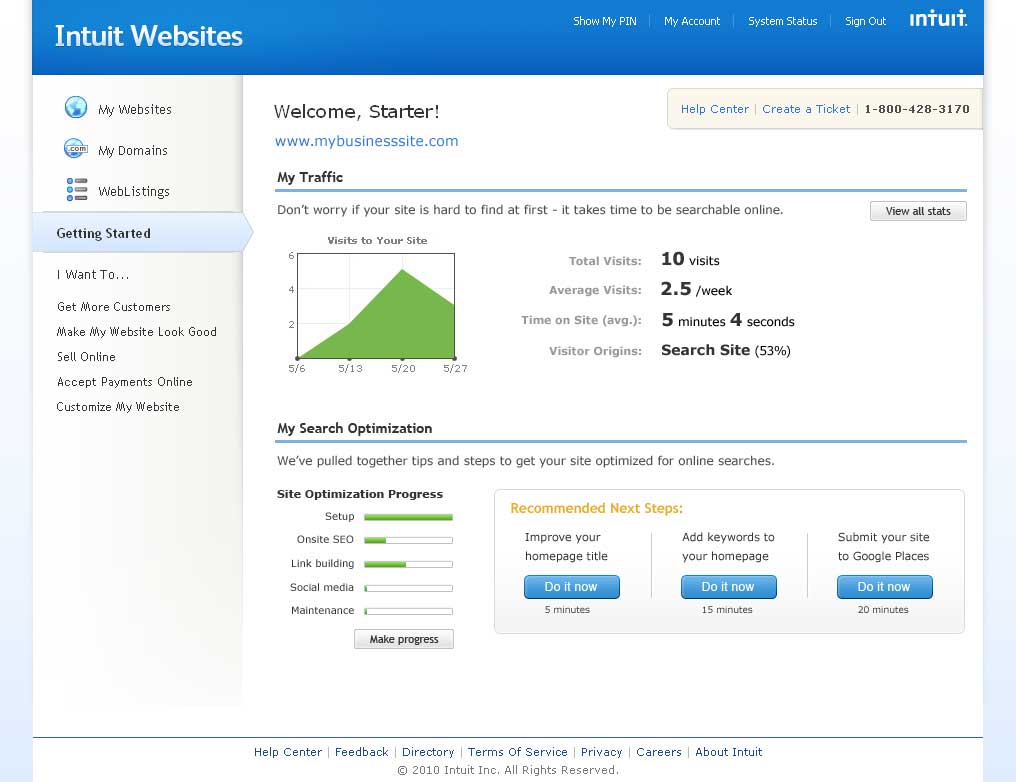Choose Make My Website Look Good
The height and width of the screenshot is (782, 1016).
(137, 332)
